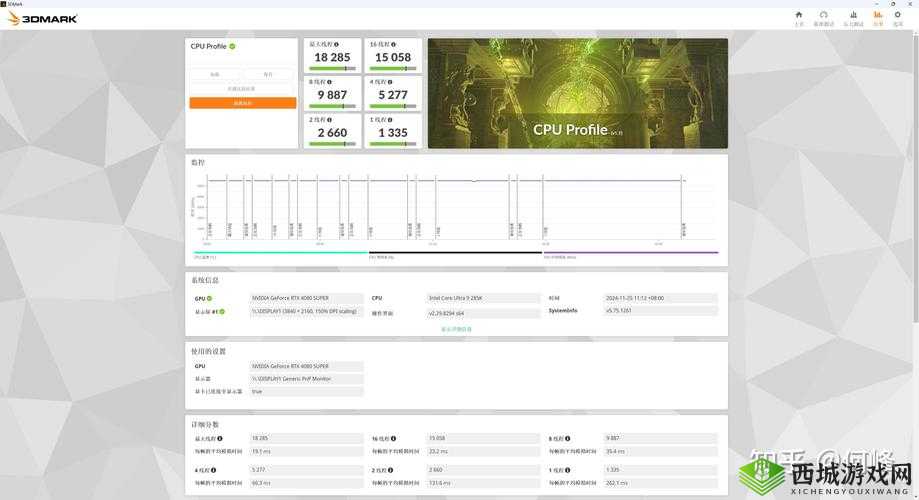Click info icon beside 8 threads detailed score
919x500 pixels.
coord(569,439)
